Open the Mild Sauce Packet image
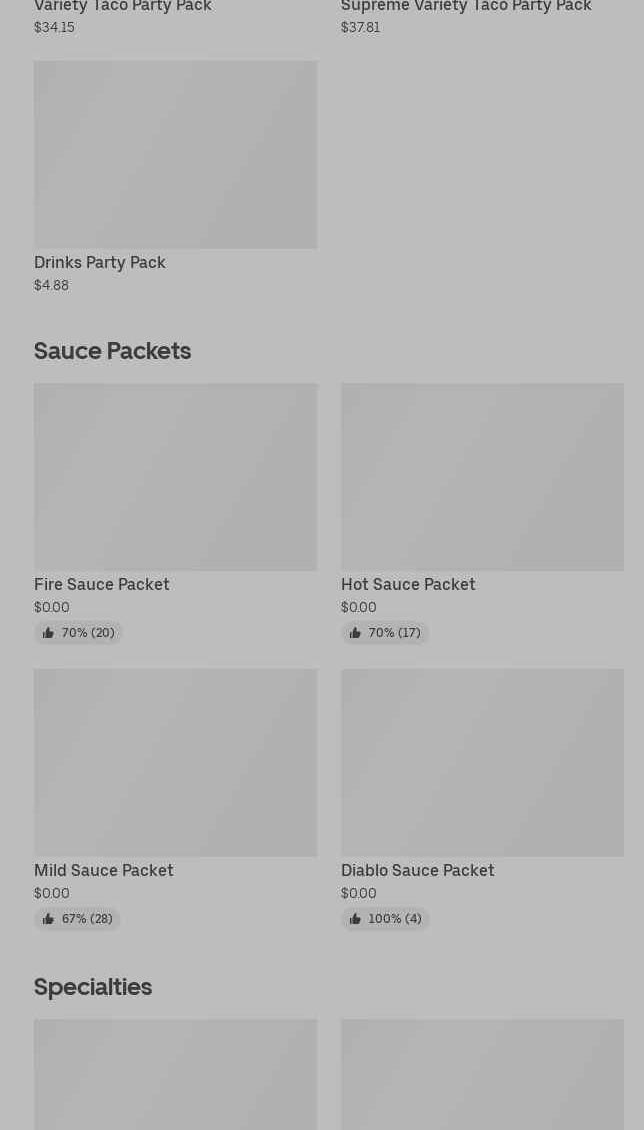644x1130 pixels. pos(175,763)
